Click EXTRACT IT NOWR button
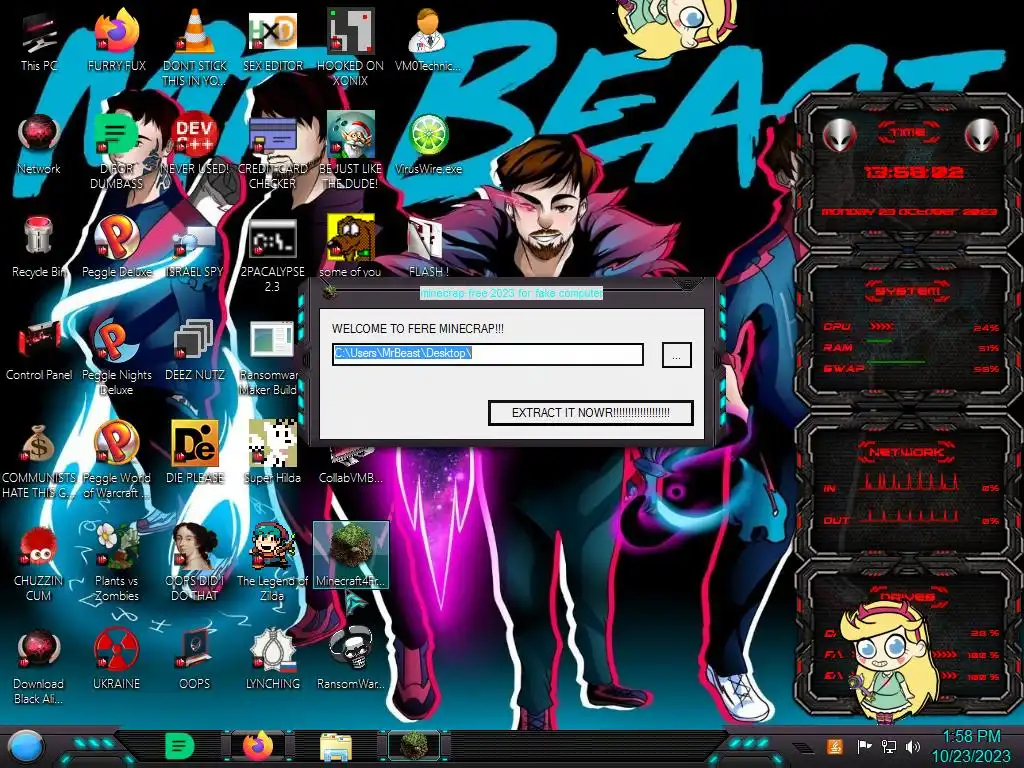 click(x=590, y=413)
